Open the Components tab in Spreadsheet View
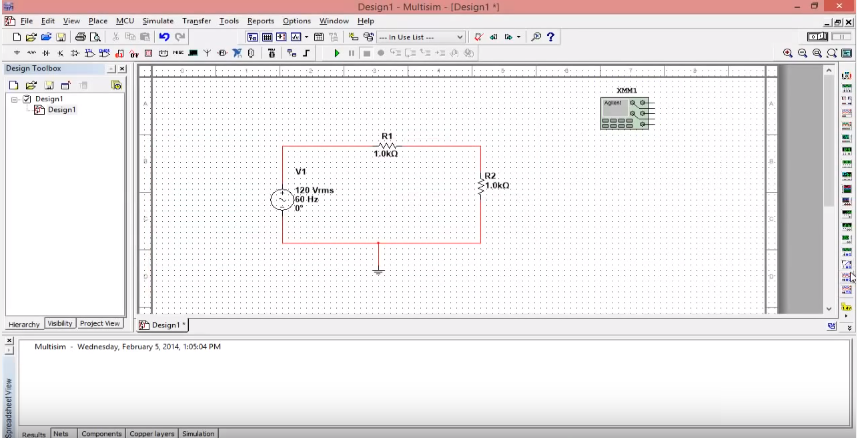This screenshot has height=438, width=857. [101, 434]
